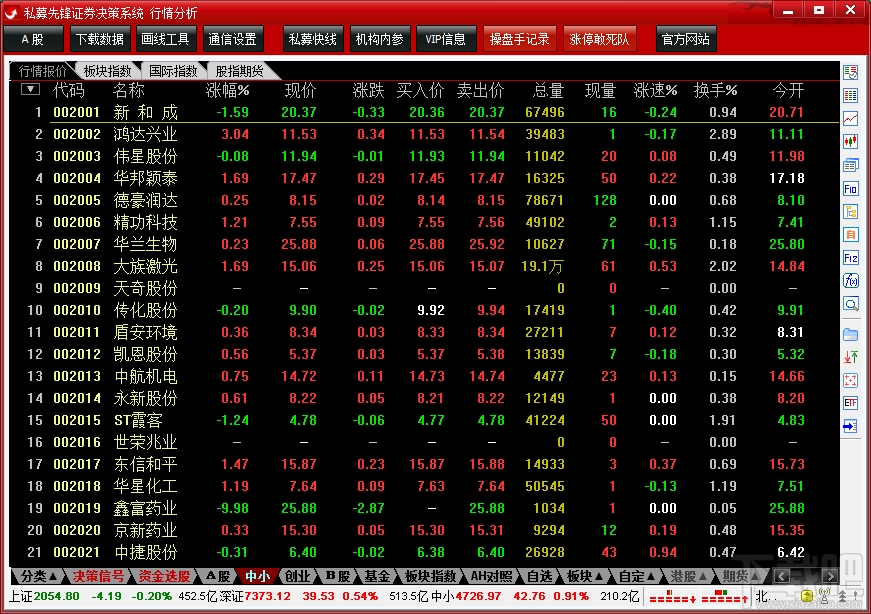Click the red-green up/down arrows icon

850,357
